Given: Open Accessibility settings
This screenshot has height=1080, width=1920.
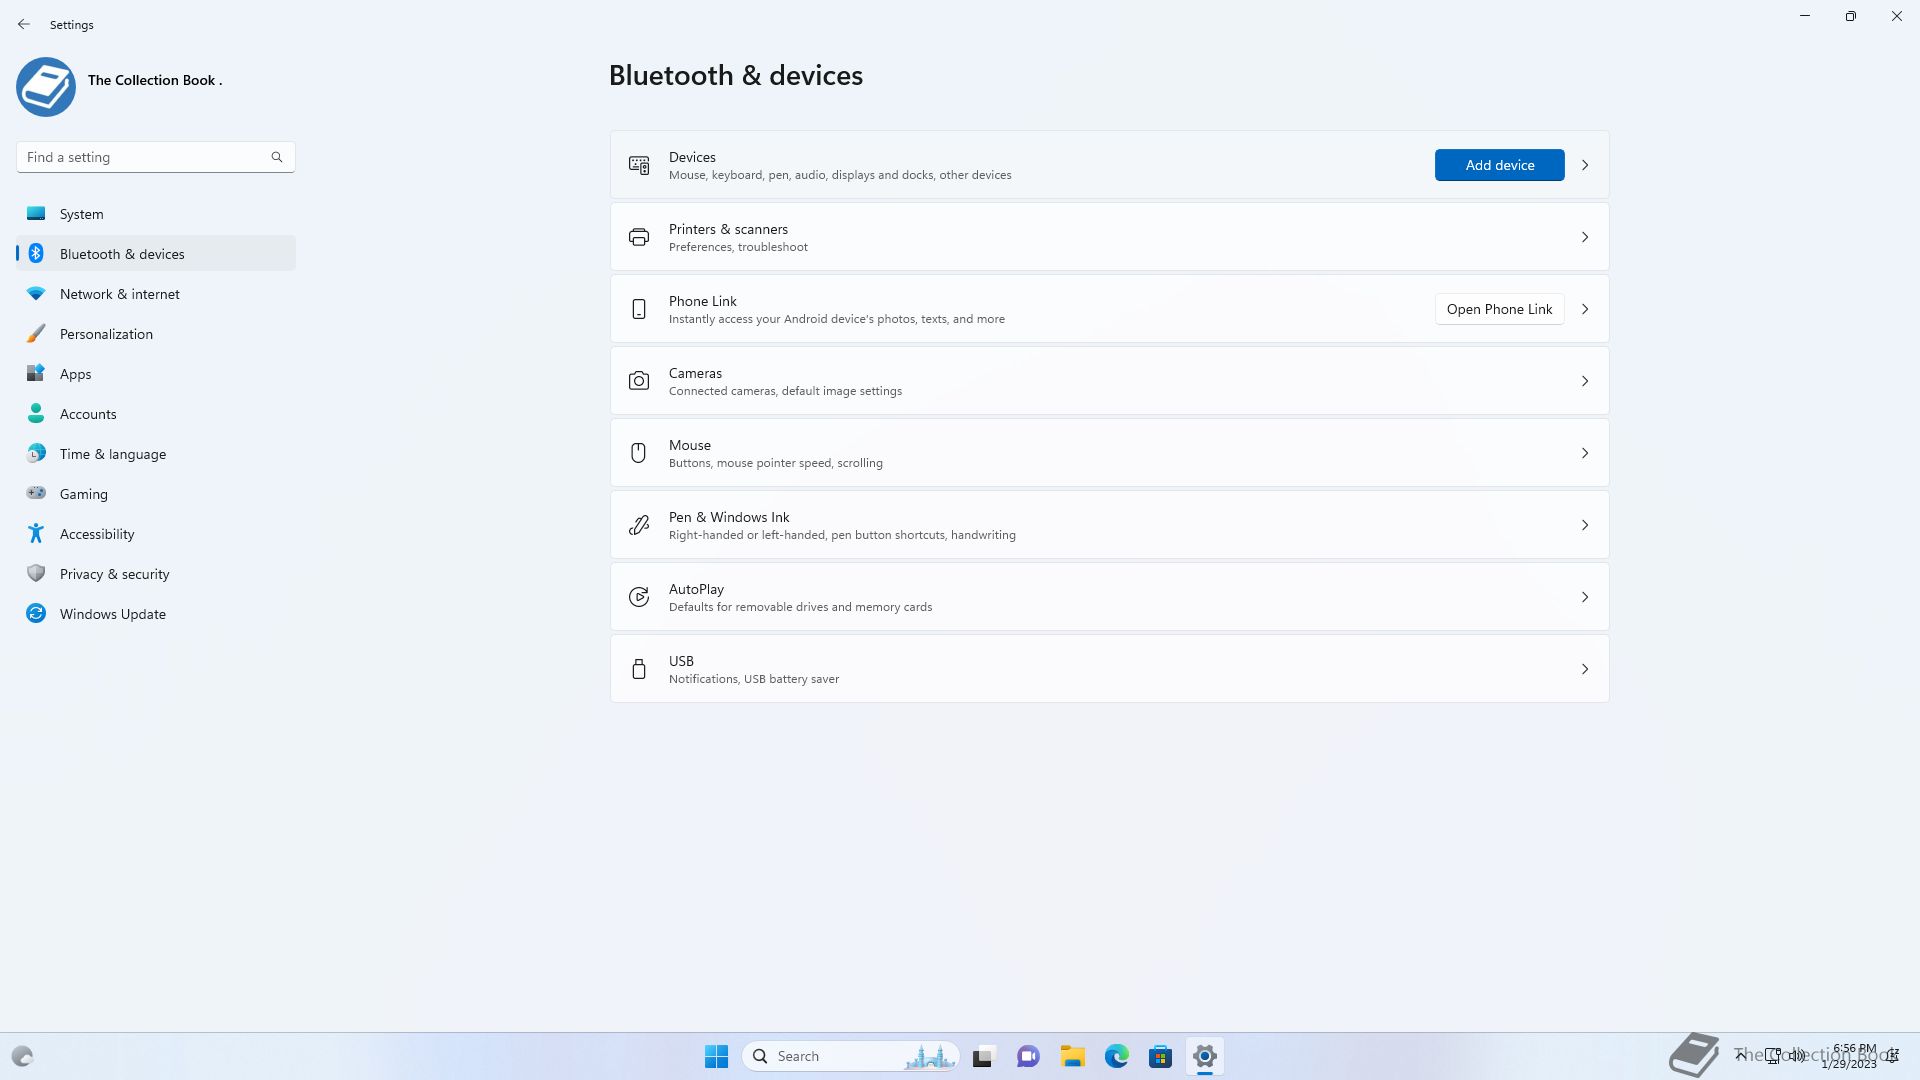Looking at the screenshot, I should pyautogui.click(x=156, y=534).
